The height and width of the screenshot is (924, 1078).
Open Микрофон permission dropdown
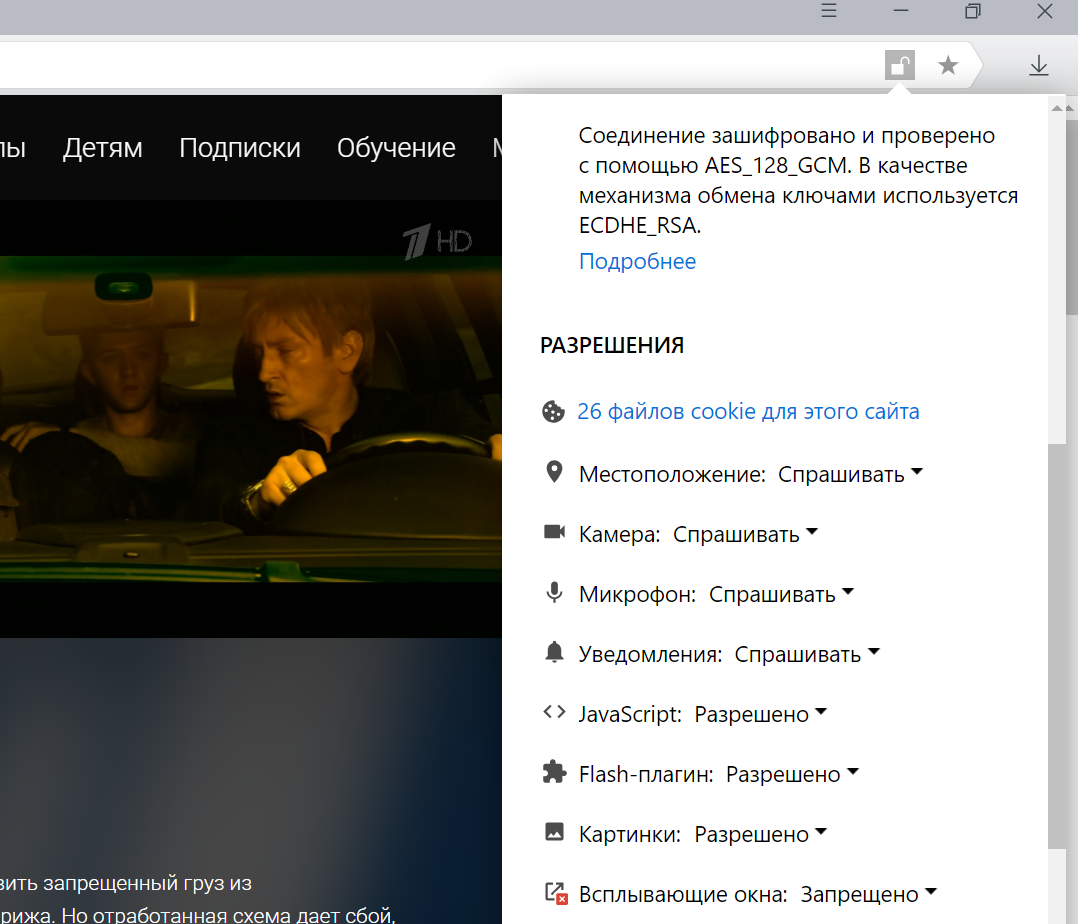[781, 594]
